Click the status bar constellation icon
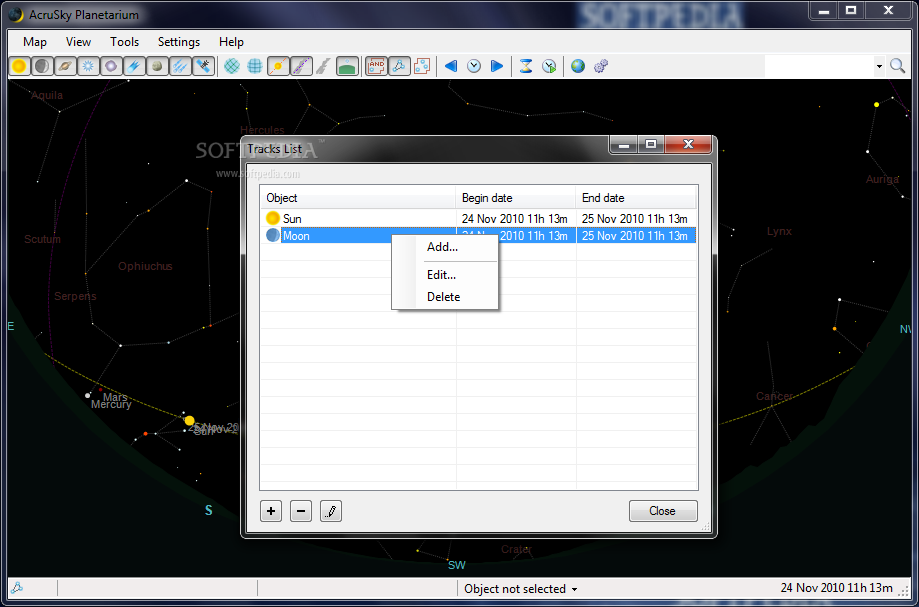The height and width of the screenshot is (607, 919). (16, 588)
